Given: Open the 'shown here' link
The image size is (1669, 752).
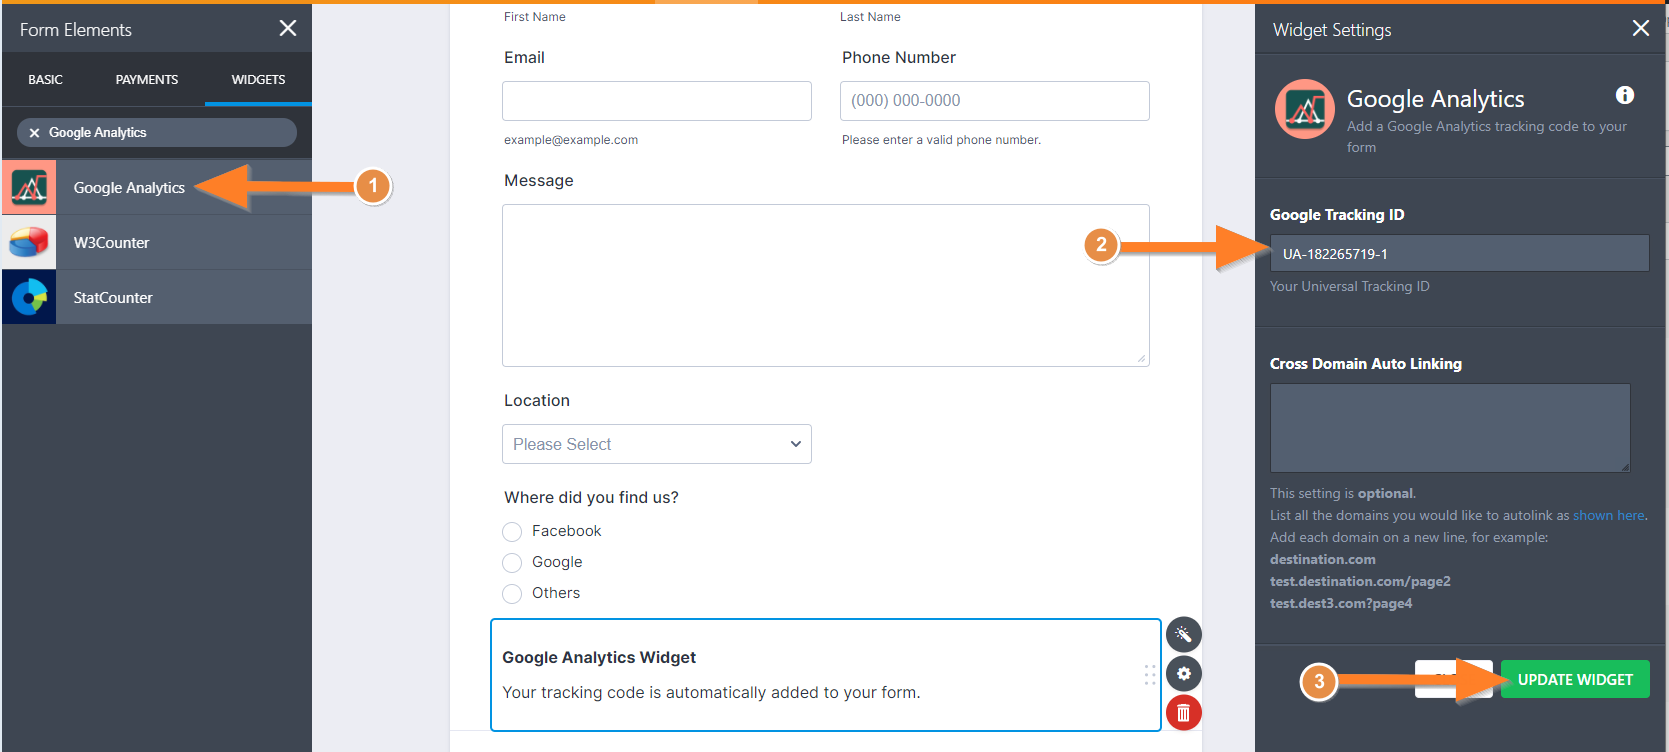Looking at the screenshot, I should [x=1608, y=516].
